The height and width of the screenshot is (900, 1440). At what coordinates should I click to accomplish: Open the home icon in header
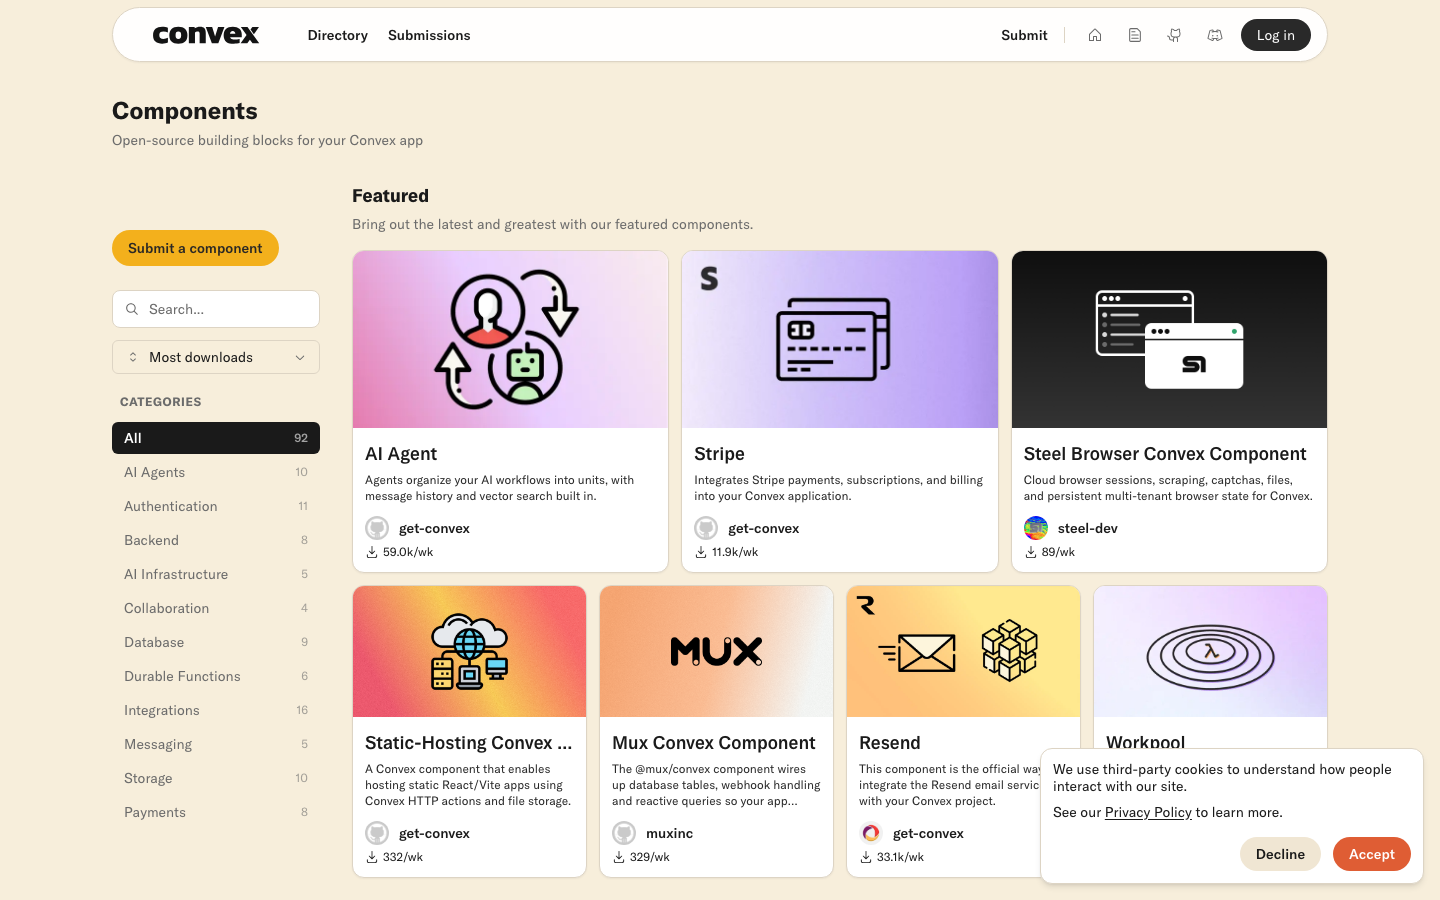pyautogui.click(x=1095, y=35)
